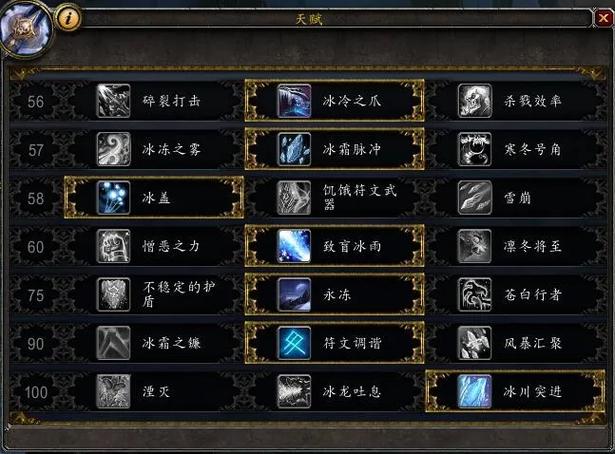Click the 饥饿符文武器 talent icon
Screen dimensions: 615x454
click(x=294, y=198)
